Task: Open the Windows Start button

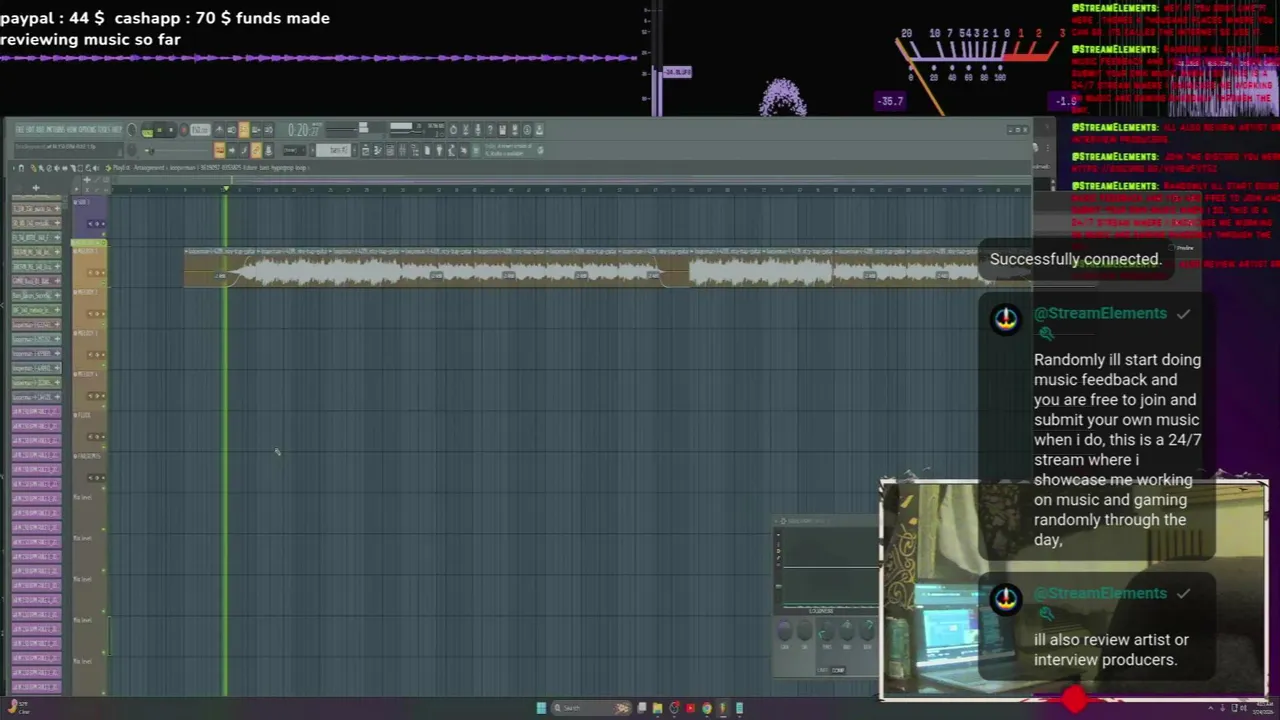Action: 541,708
